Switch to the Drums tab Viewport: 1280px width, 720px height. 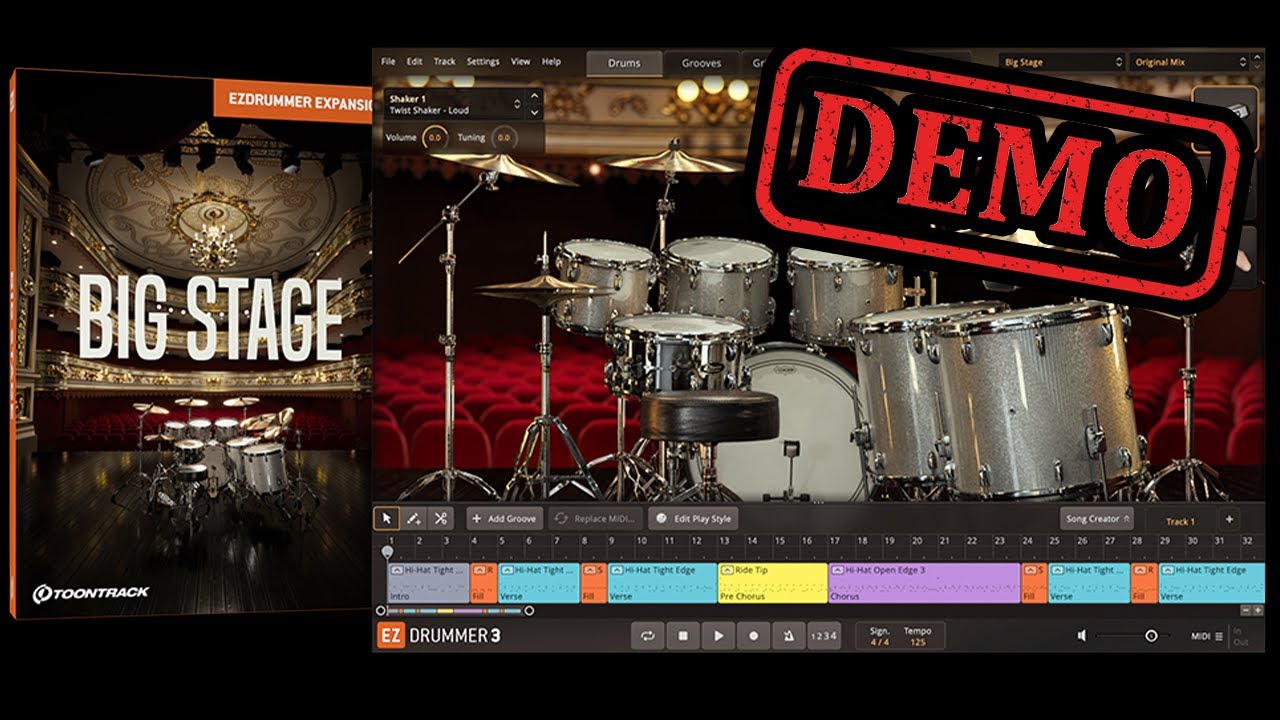(625, 63)
